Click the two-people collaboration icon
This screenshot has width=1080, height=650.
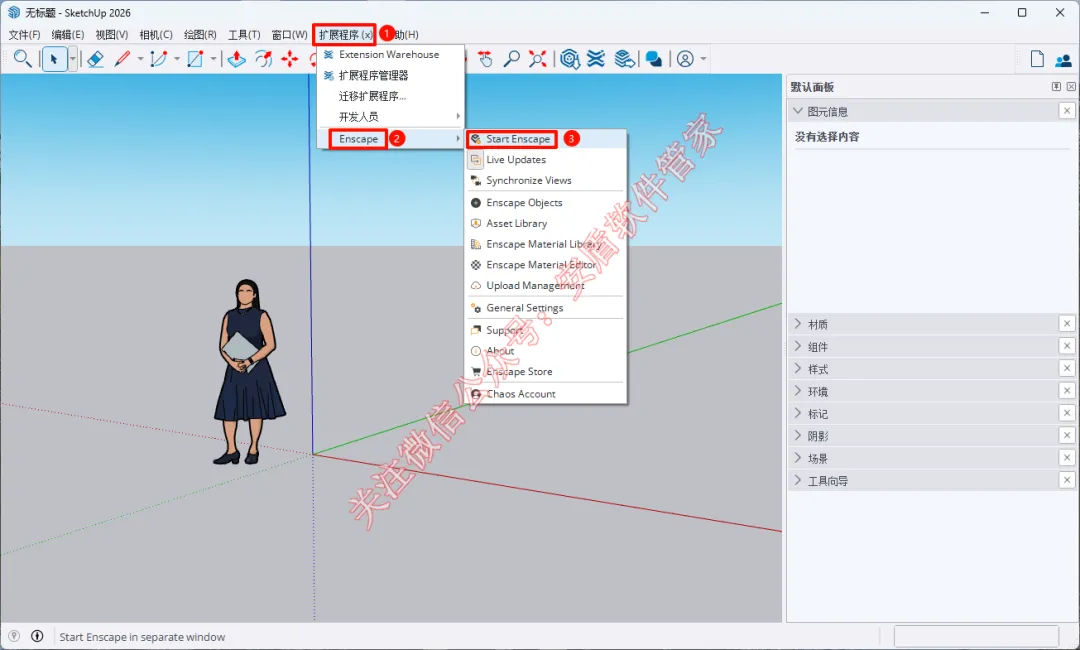(1063, 60)
